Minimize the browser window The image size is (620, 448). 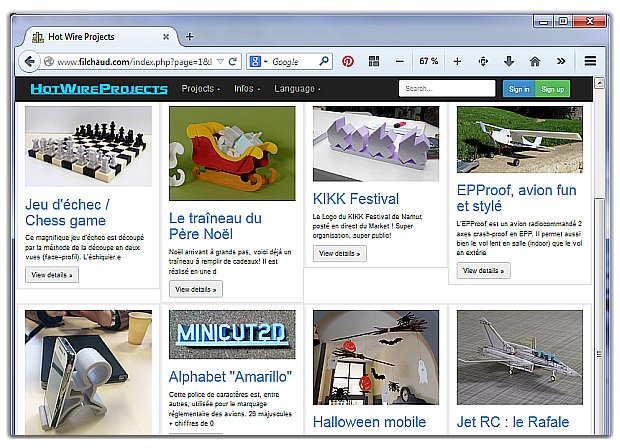[543, 21]
